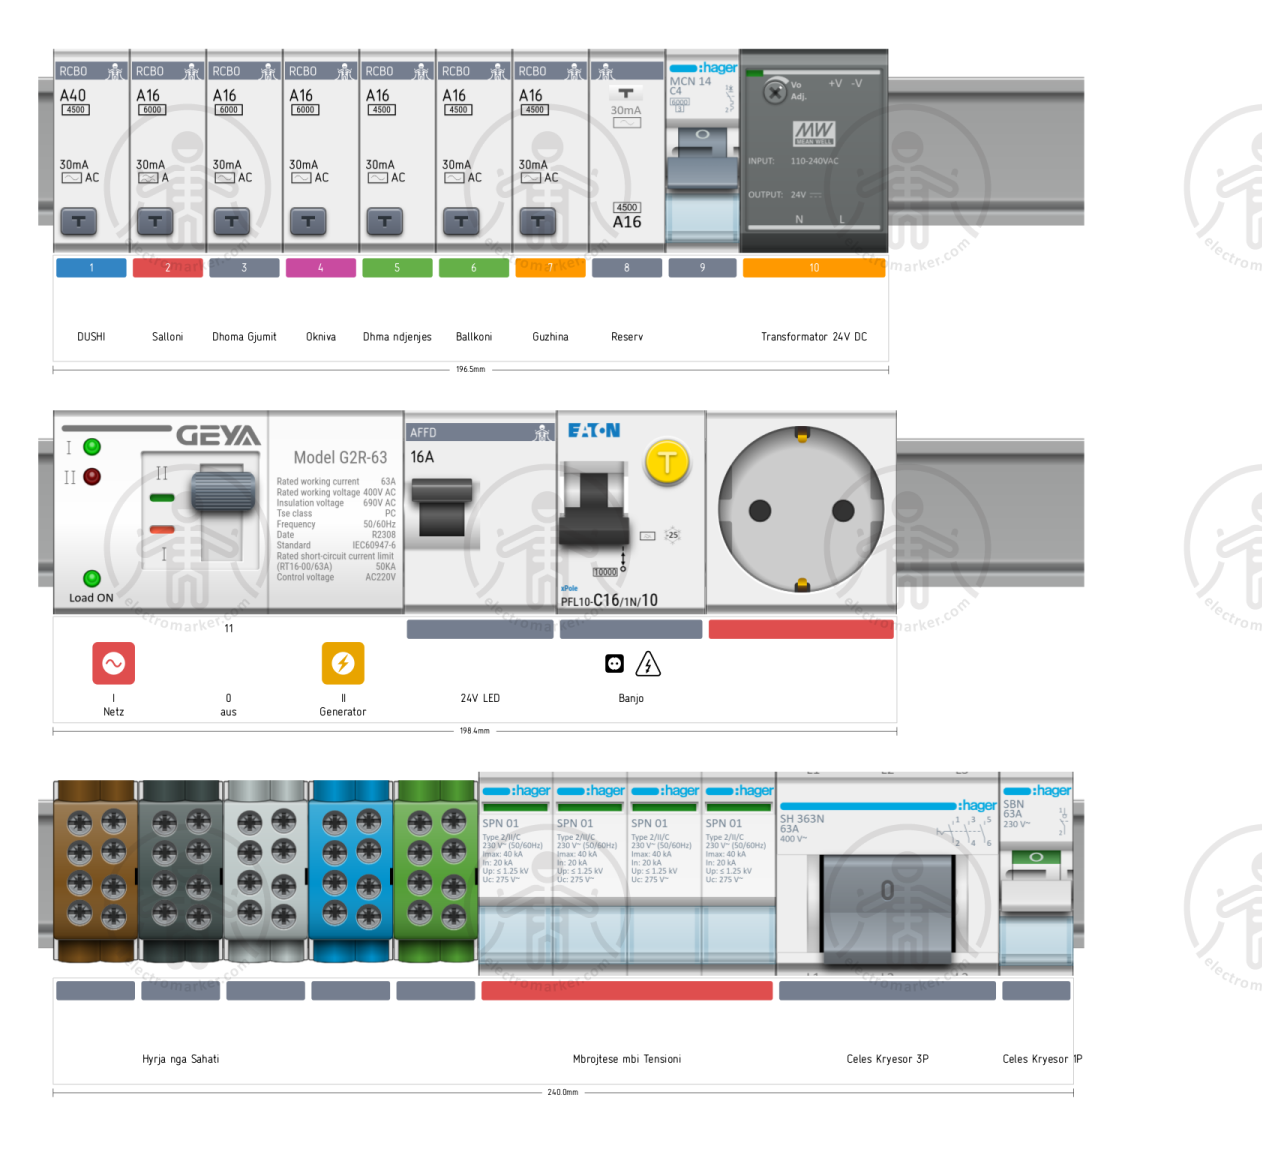Click the red label strip under the SPN 01 modules
This screenshot has width=1262, height=1160.
[x=627, y=990]
